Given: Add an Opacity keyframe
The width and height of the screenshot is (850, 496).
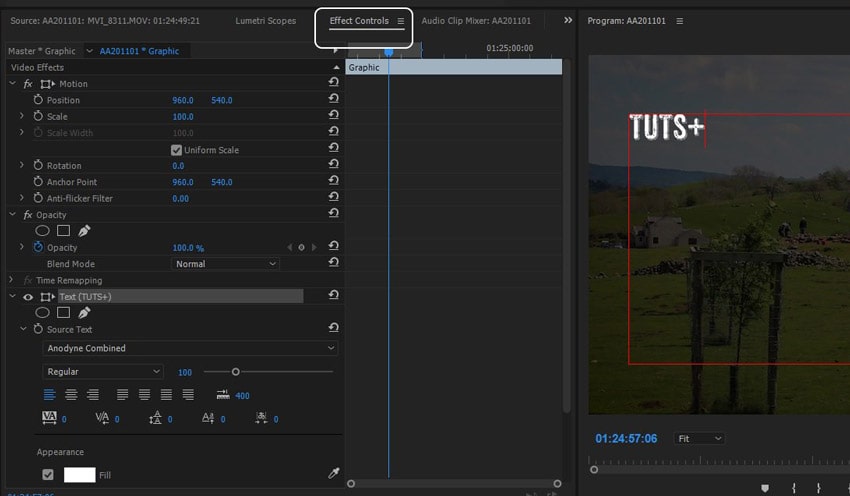Looking at the screenshot, I should pyautogui.click(x=302, y=248).
